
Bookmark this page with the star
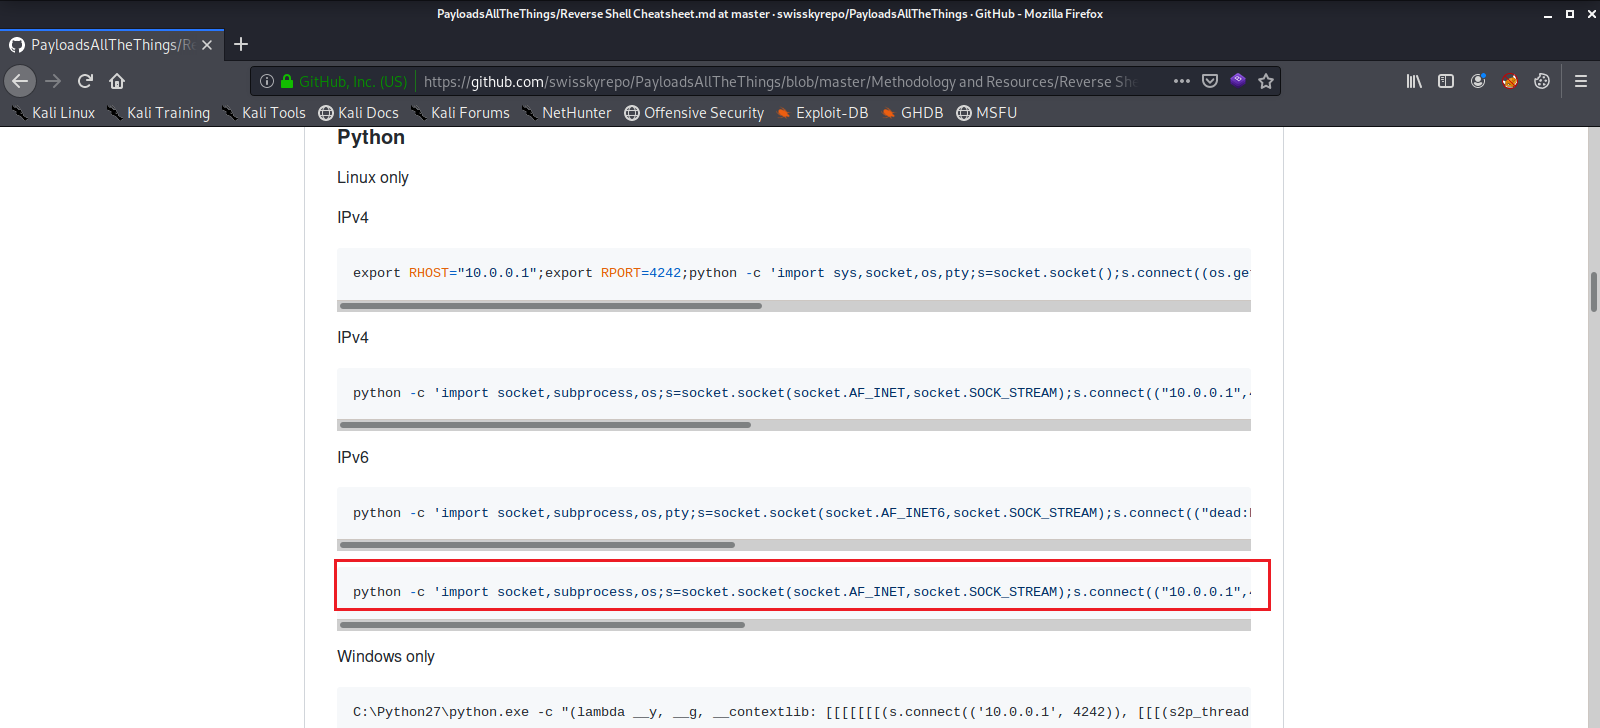click(1266, 81)
